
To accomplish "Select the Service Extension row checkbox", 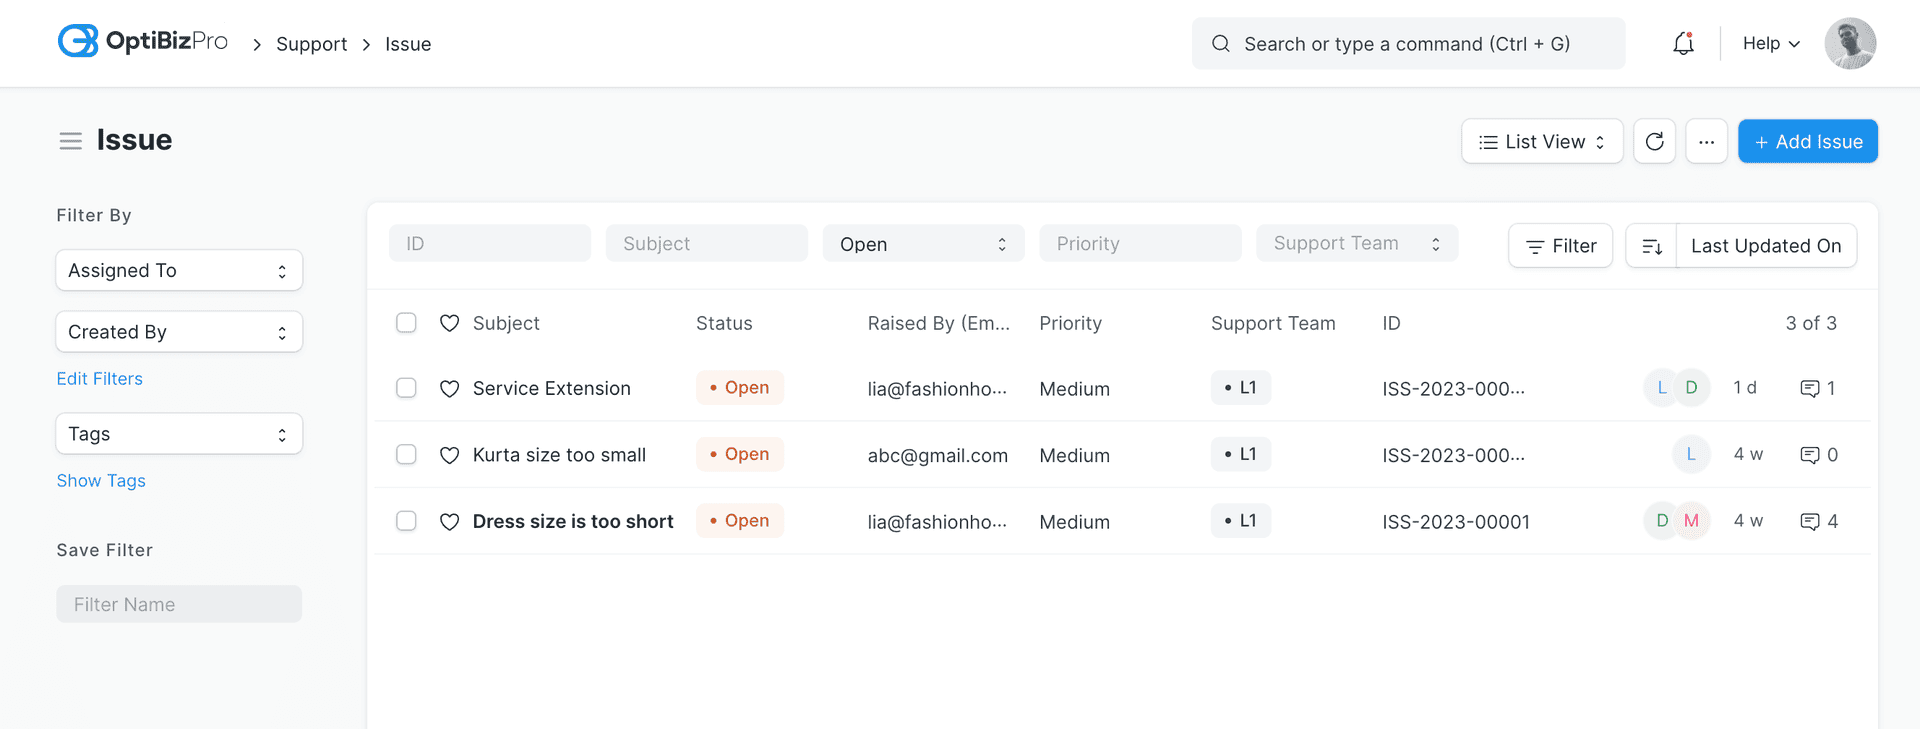I will tap(406, 388).
